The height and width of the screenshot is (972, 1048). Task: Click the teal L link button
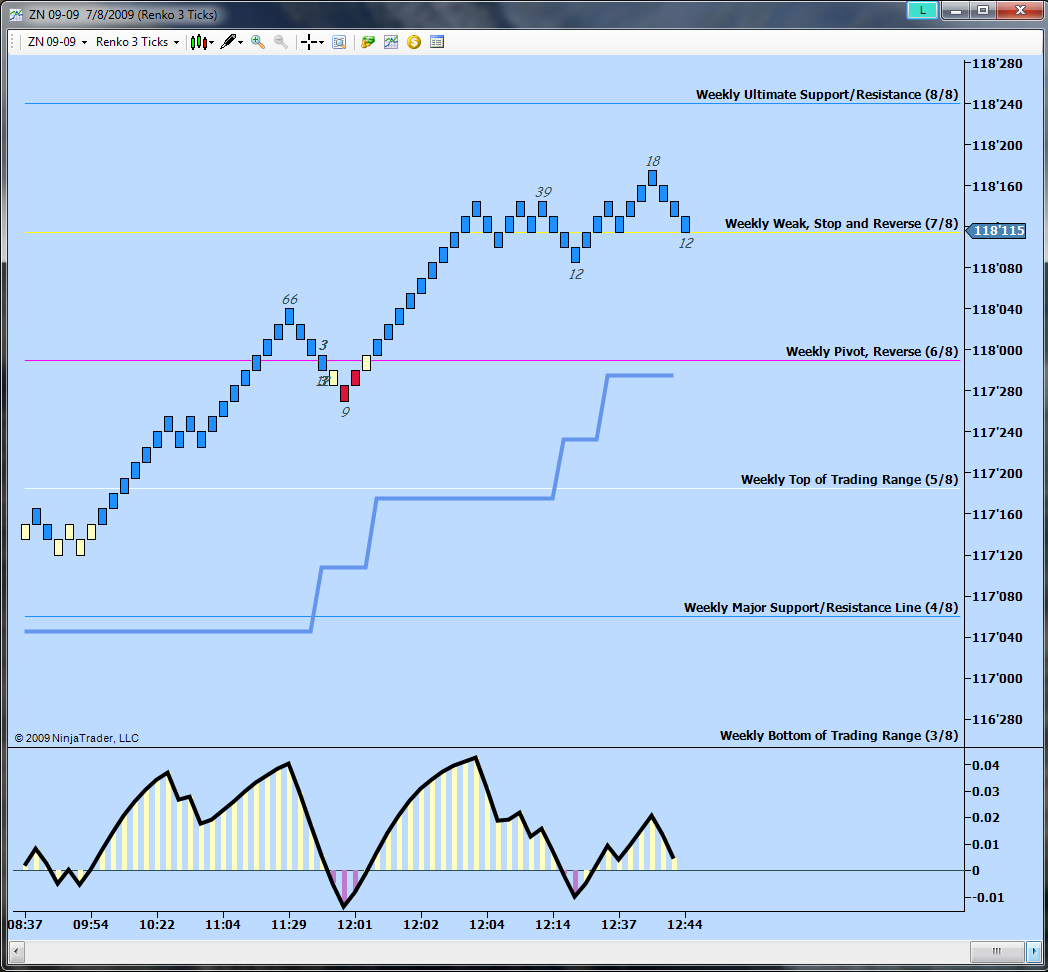pyautogui.click(x=922, y=10)
